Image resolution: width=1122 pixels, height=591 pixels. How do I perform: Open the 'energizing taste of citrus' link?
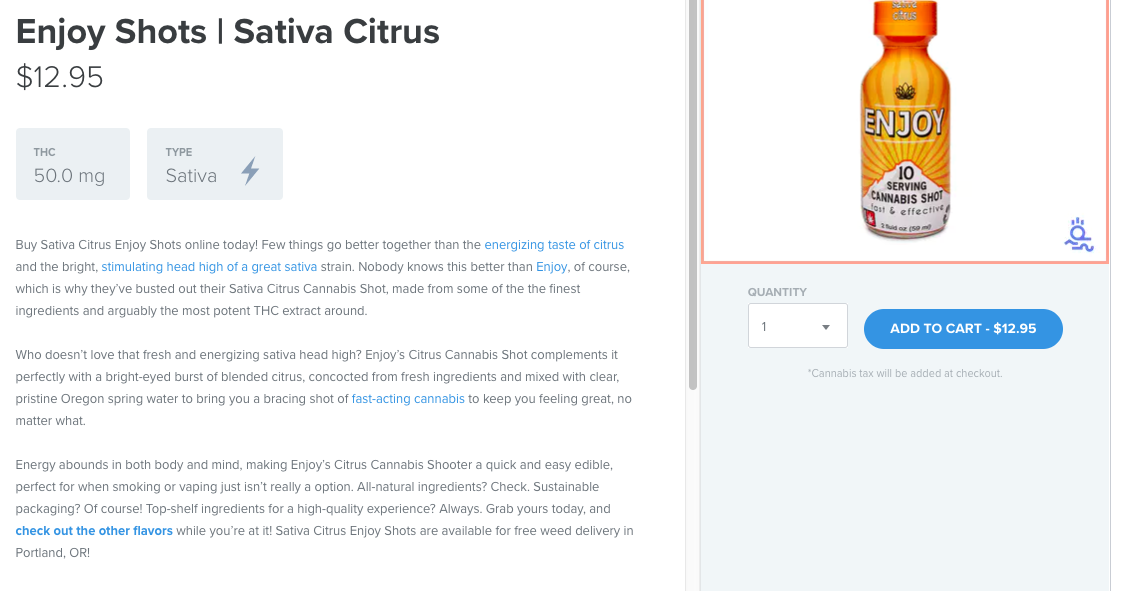point(554,245)
